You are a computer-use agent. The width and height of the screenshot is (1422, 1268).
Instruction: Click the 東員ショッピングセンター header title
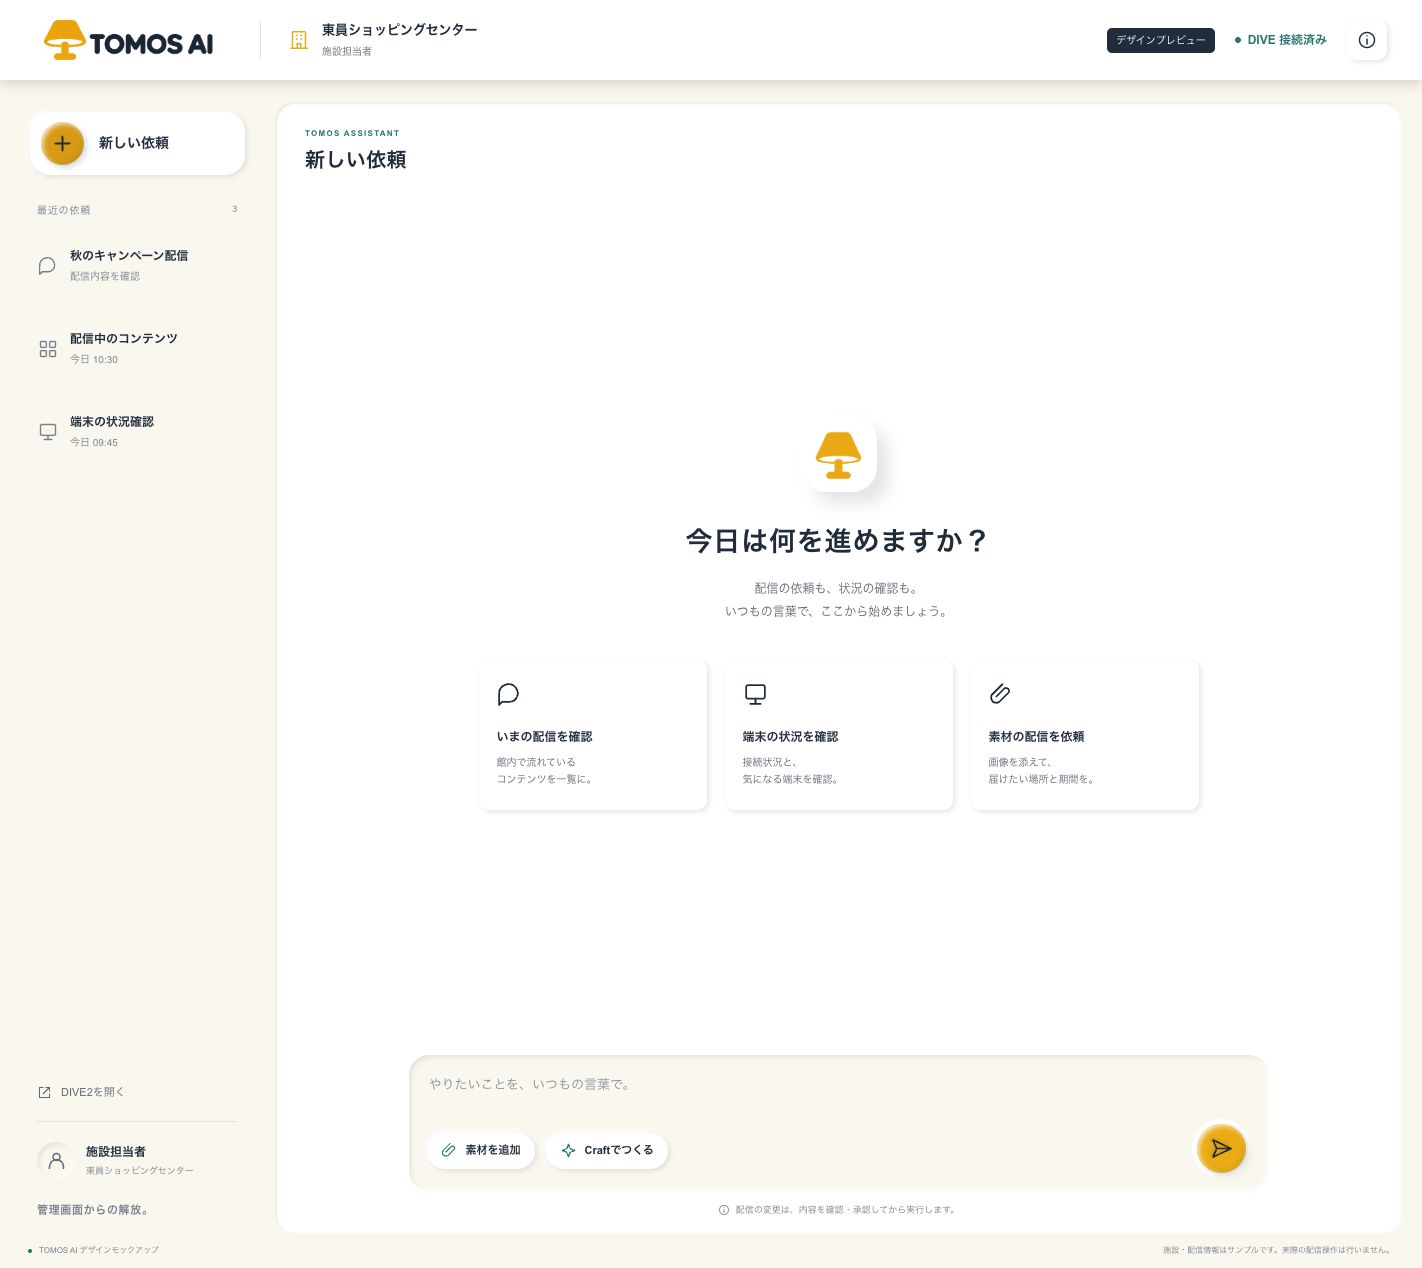point(400,30)
